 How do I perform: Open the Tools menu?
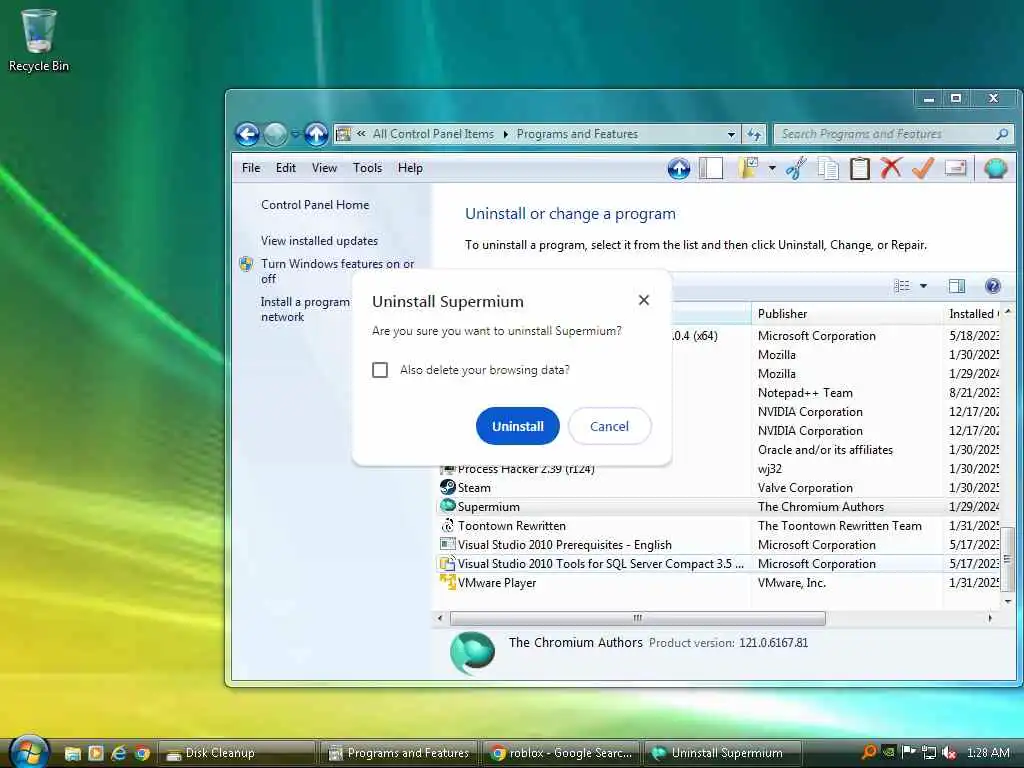[367, 168]
